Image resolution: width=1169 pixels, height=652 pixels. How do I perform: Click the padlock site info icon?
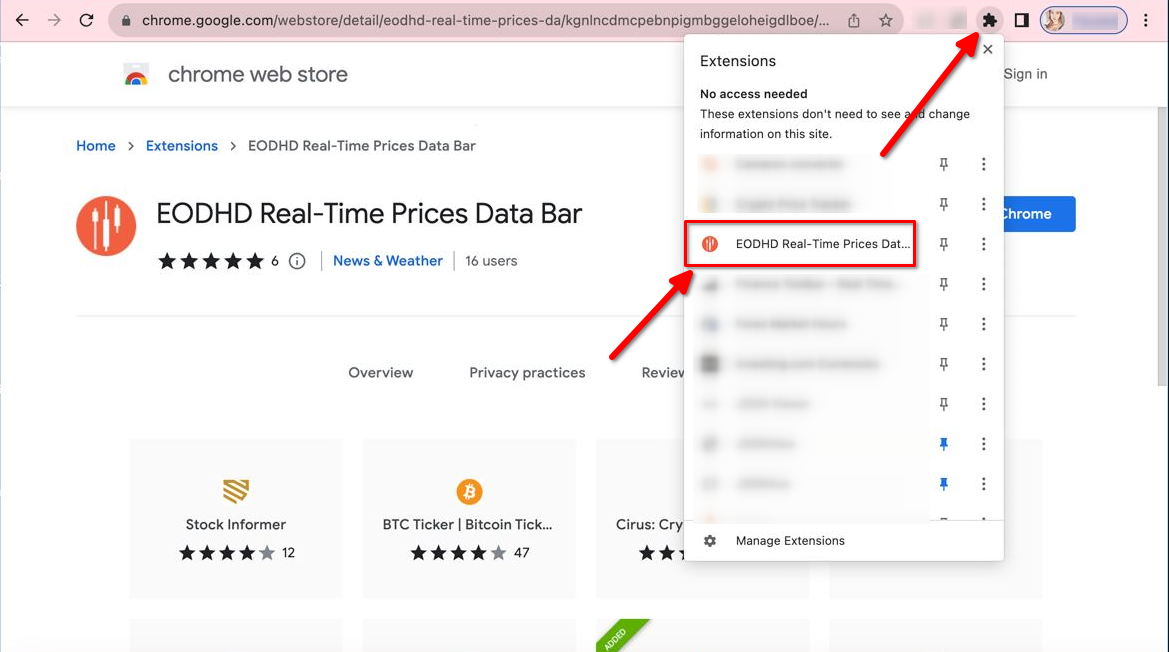tap(126, 21)
